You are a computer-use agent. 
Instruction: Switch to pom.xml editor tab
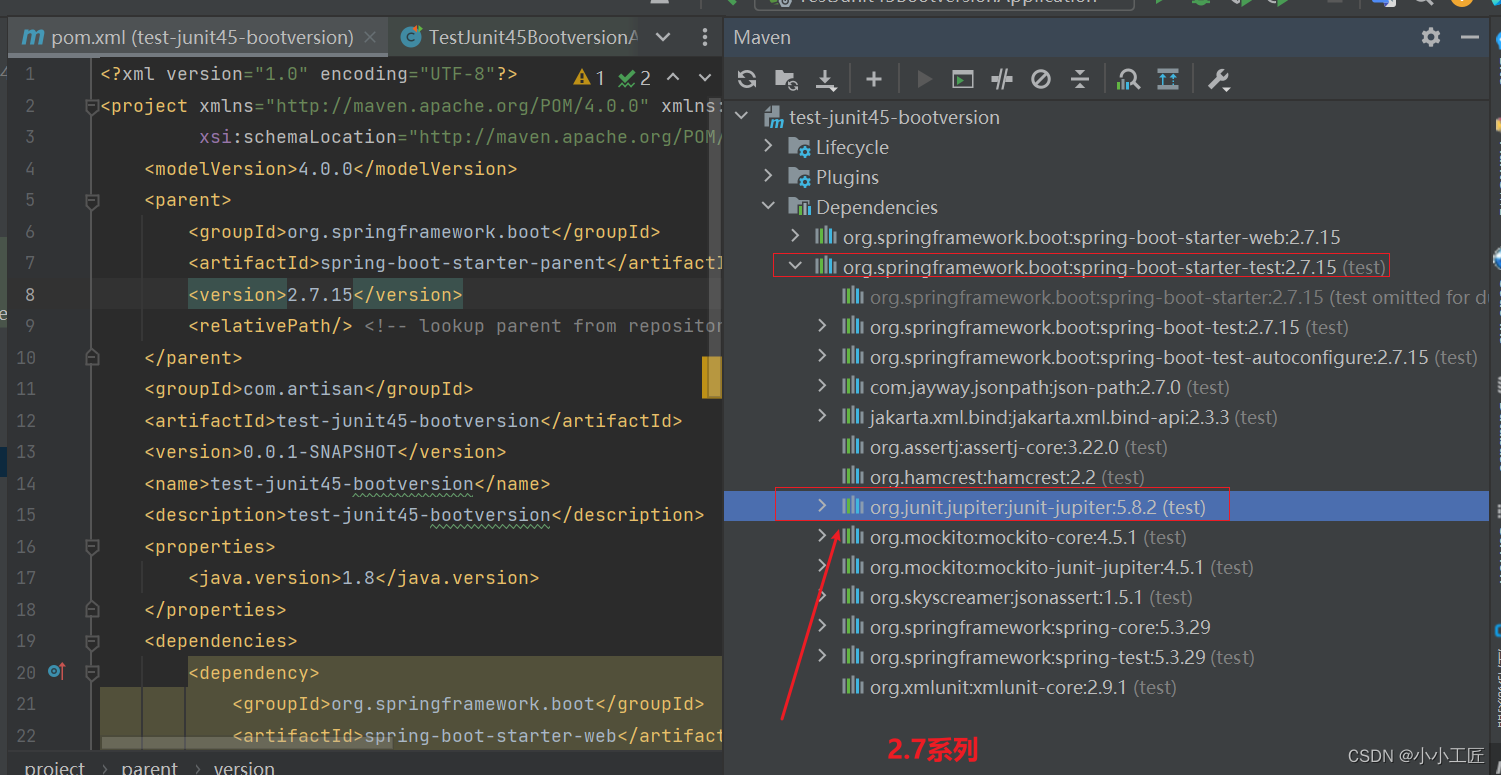coord(196,37)
